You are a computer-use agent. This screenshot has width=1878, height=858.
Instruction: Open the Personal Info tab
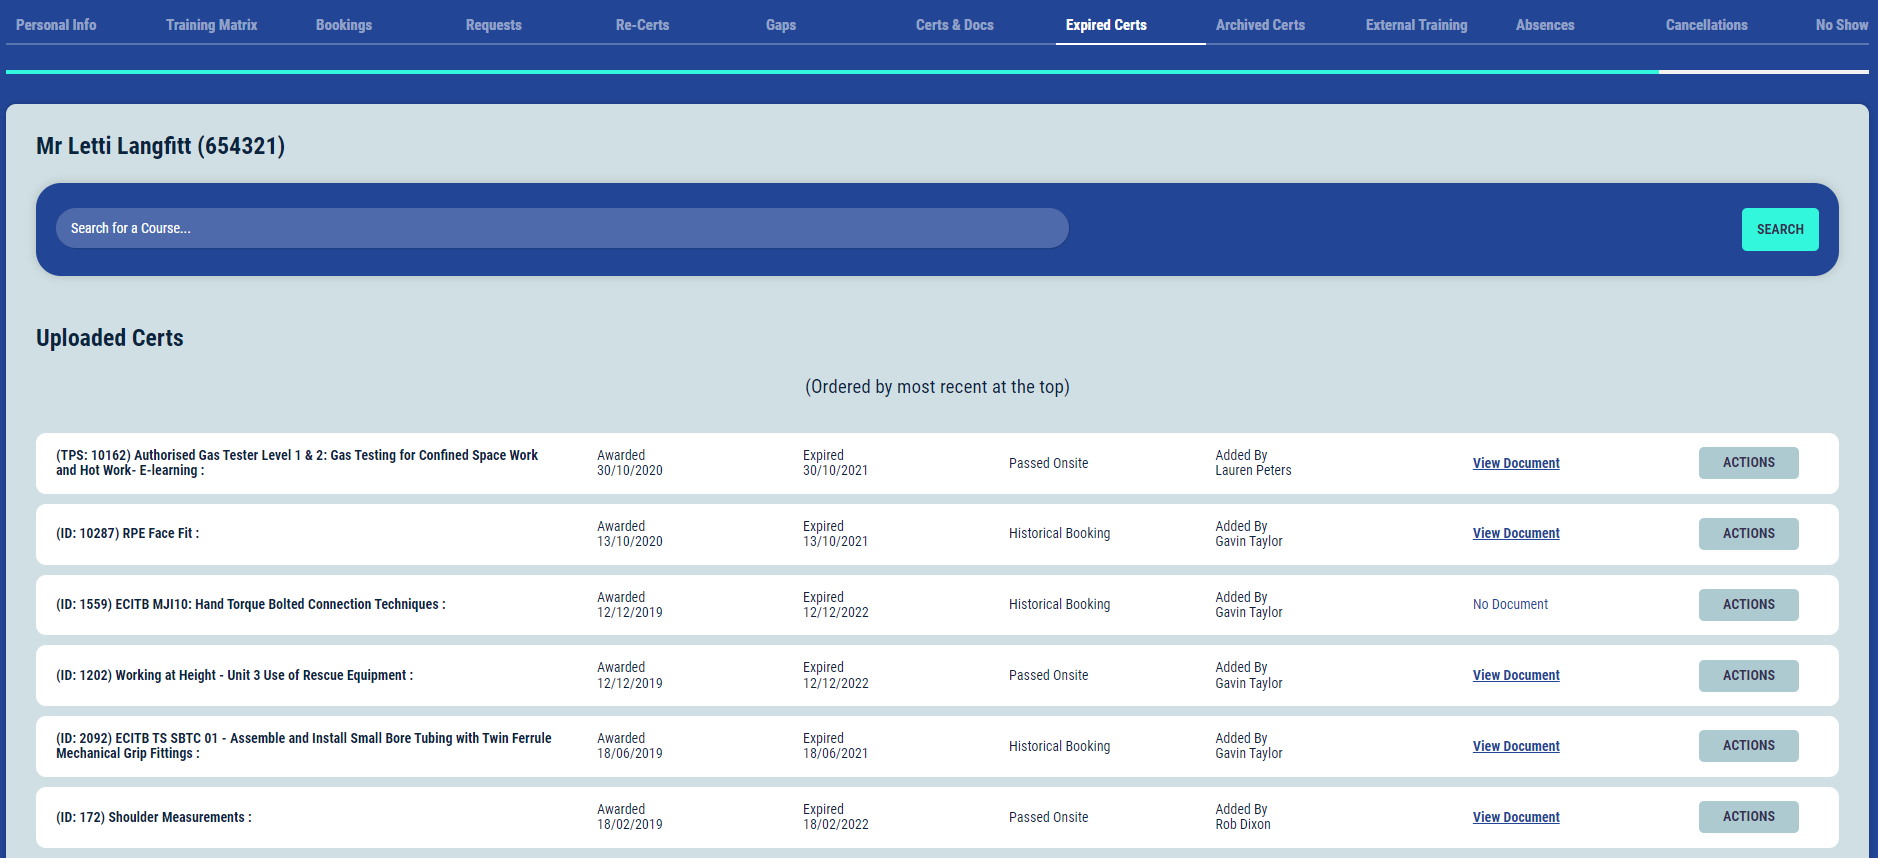56,25
